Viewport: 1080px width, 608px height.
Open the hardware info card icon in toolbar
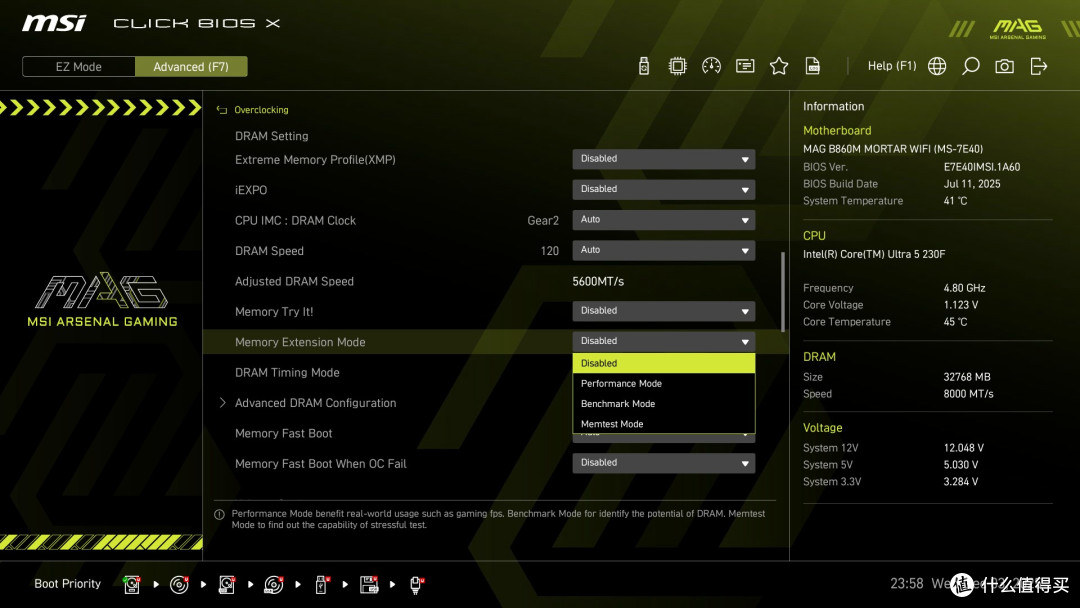click(x=745, y=66)
